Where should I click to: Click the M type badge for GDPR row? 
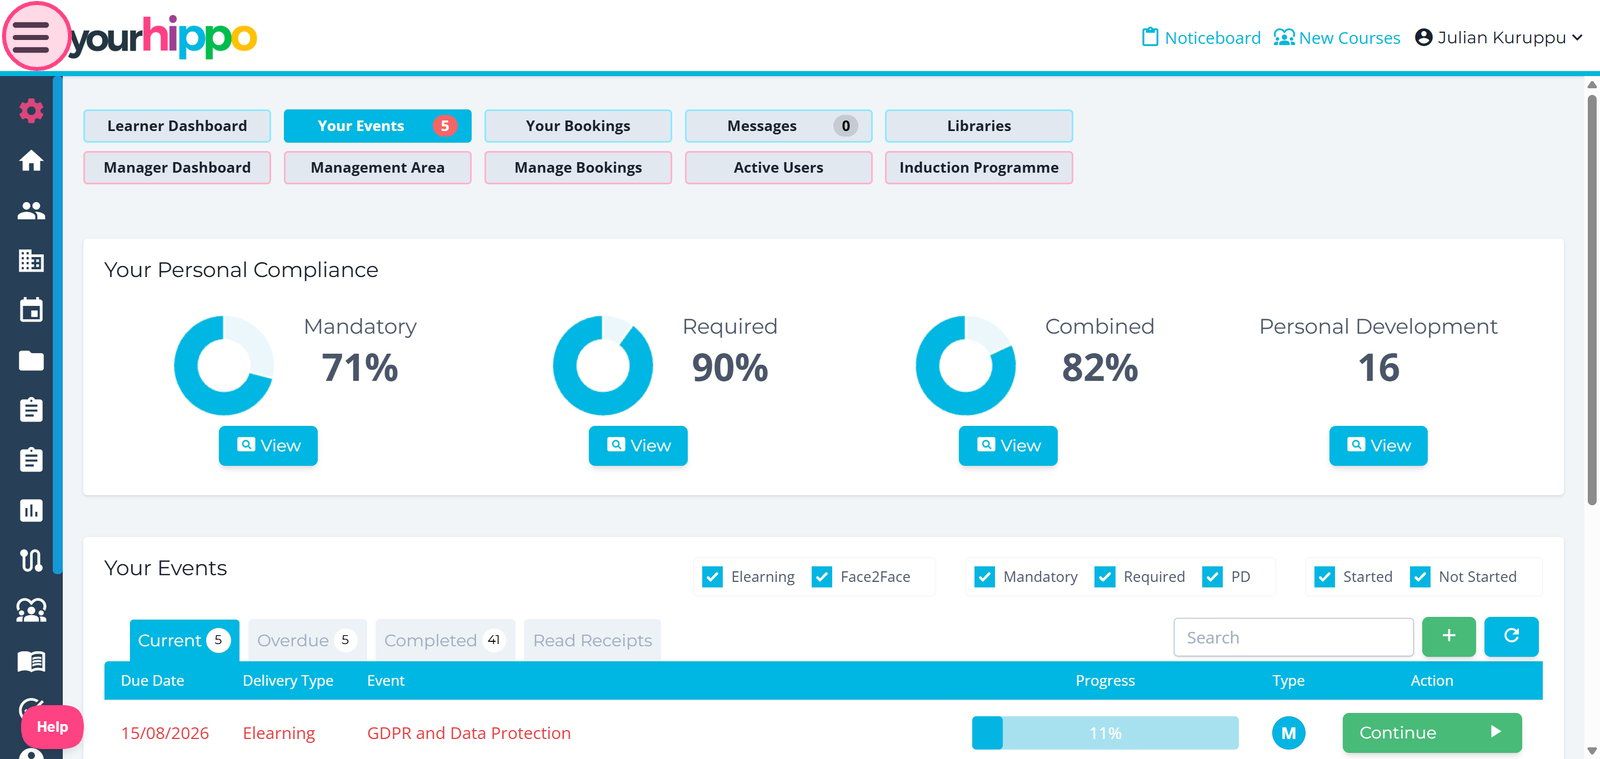click(x=1289, y=733)
